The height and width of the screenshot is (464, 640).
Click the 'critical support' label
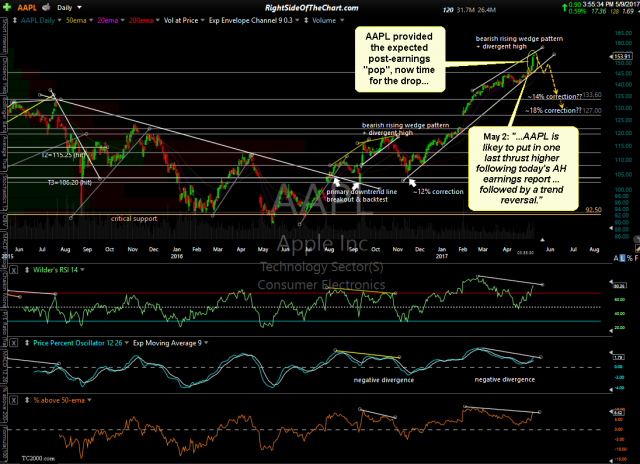[134, 219]
